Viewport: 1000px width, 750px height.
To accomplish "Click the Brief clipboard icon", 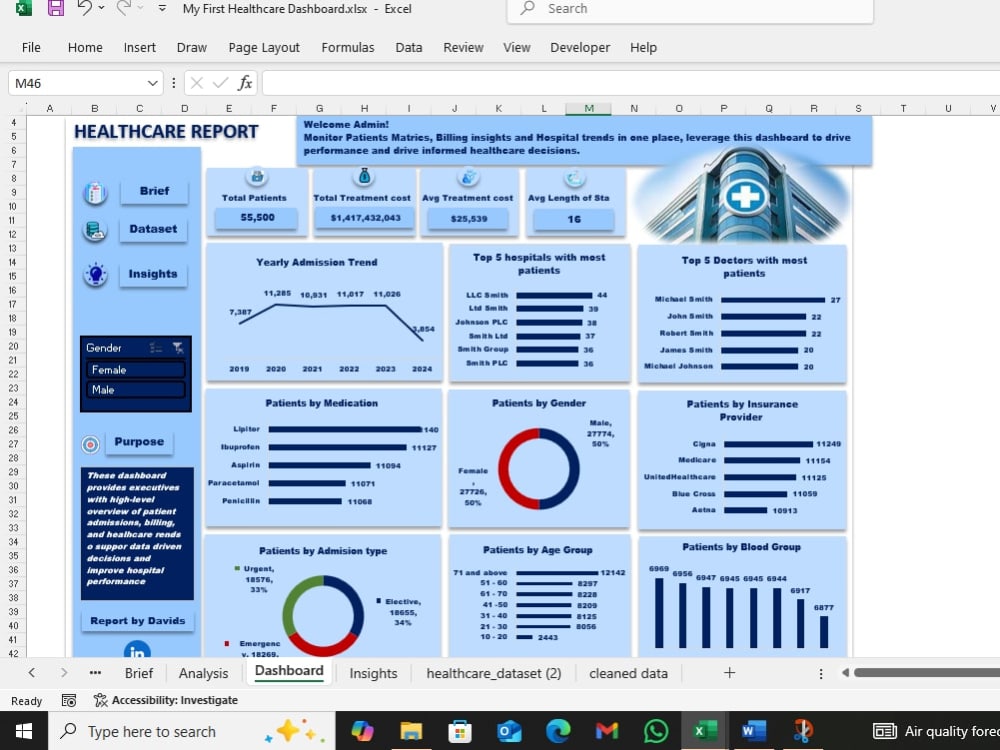I will [x=95, y=193].
